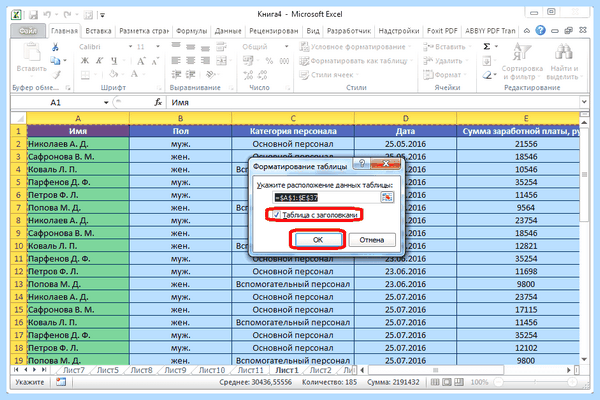The height and width of the screenshot is (400, 600).
Task: Toggle the Таблица с заголовками checkbox
Action: coord(276,215)
